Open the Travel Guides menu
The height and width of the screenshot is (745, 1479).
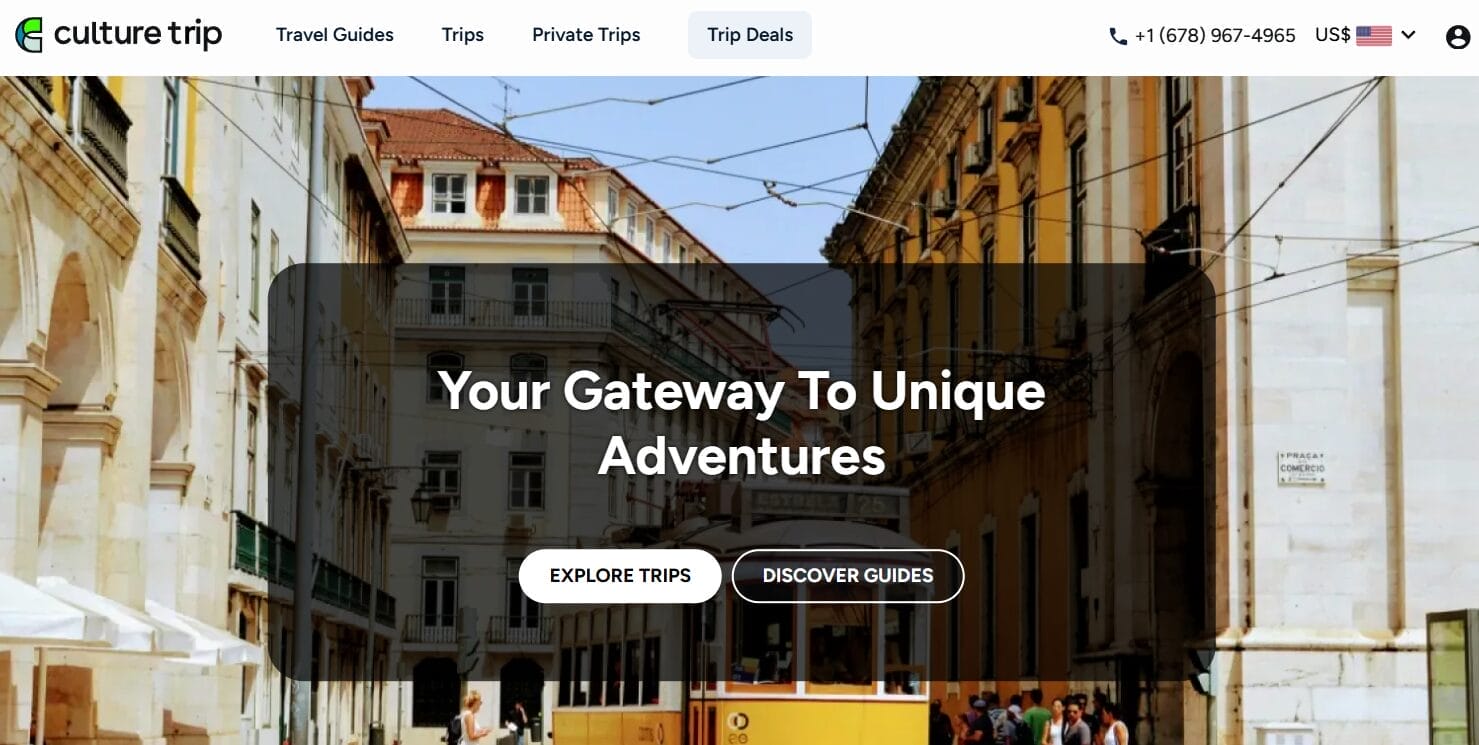(335, 35)
